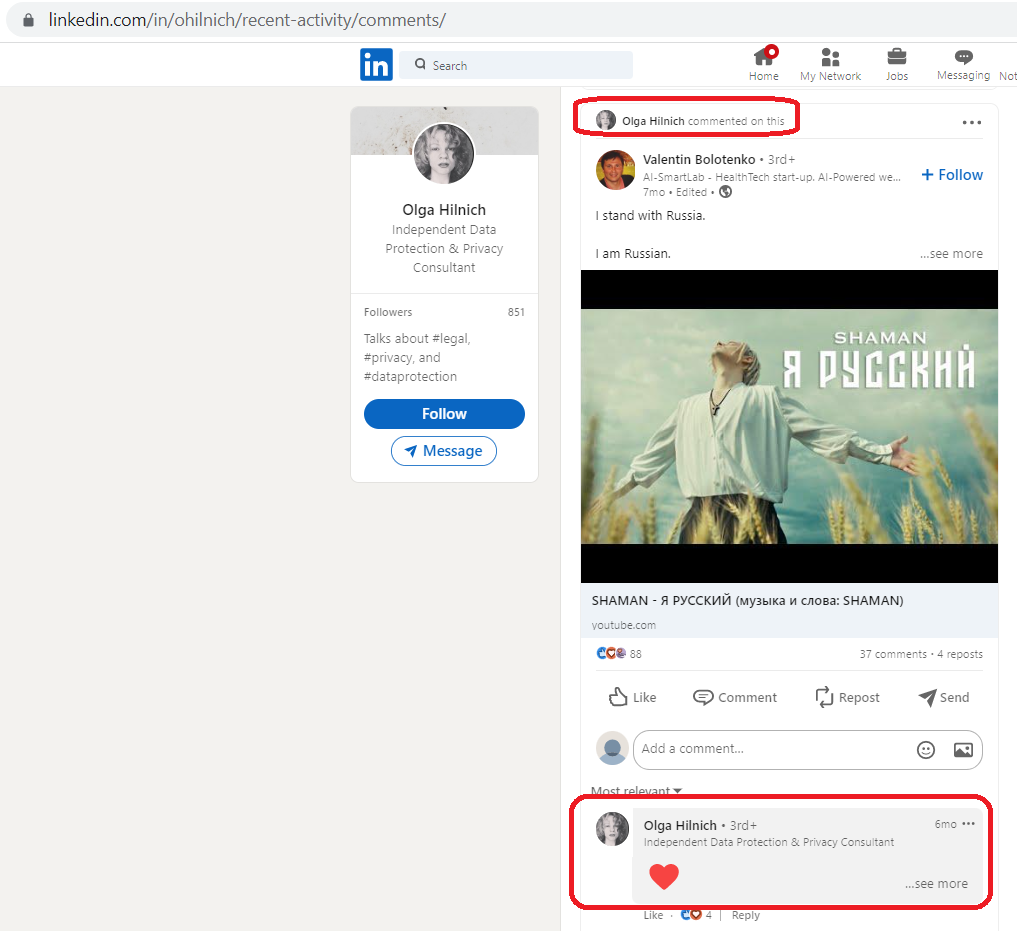Click the Repost arrows button
This screenshot has height=931, width=1017.
[x=847, y=697]
